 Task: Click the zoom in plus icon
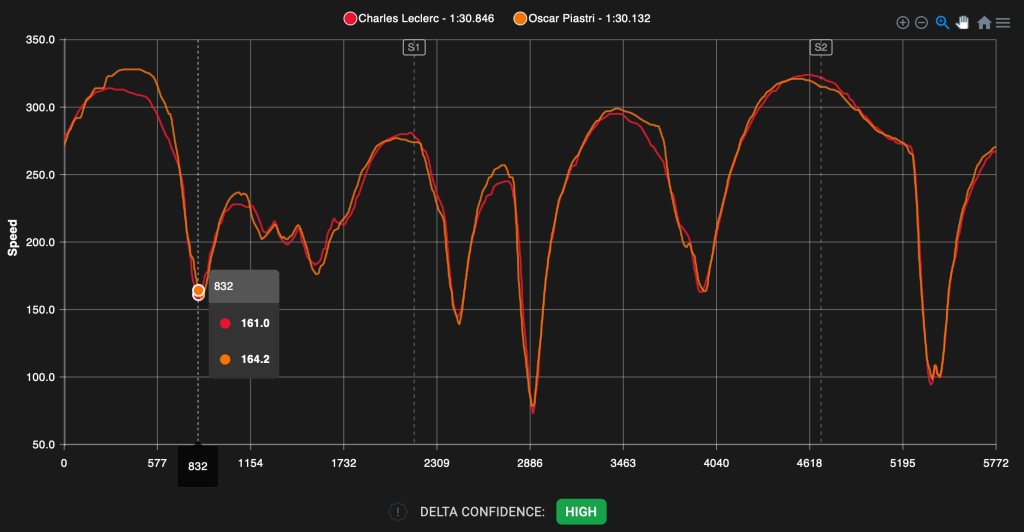click(x=903, y=23)
